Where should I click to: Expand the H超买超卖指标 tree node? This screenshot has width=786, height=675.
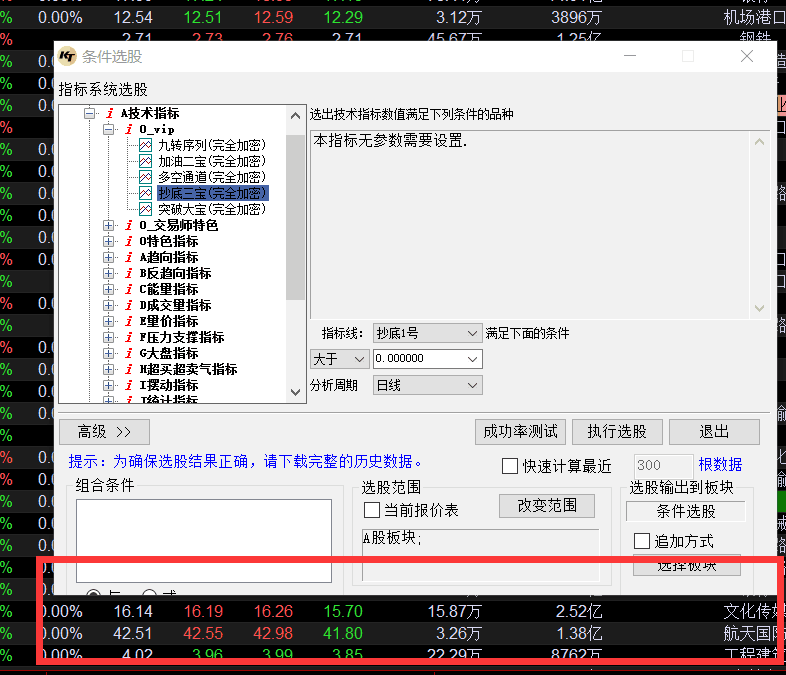[x=108, y=369]
